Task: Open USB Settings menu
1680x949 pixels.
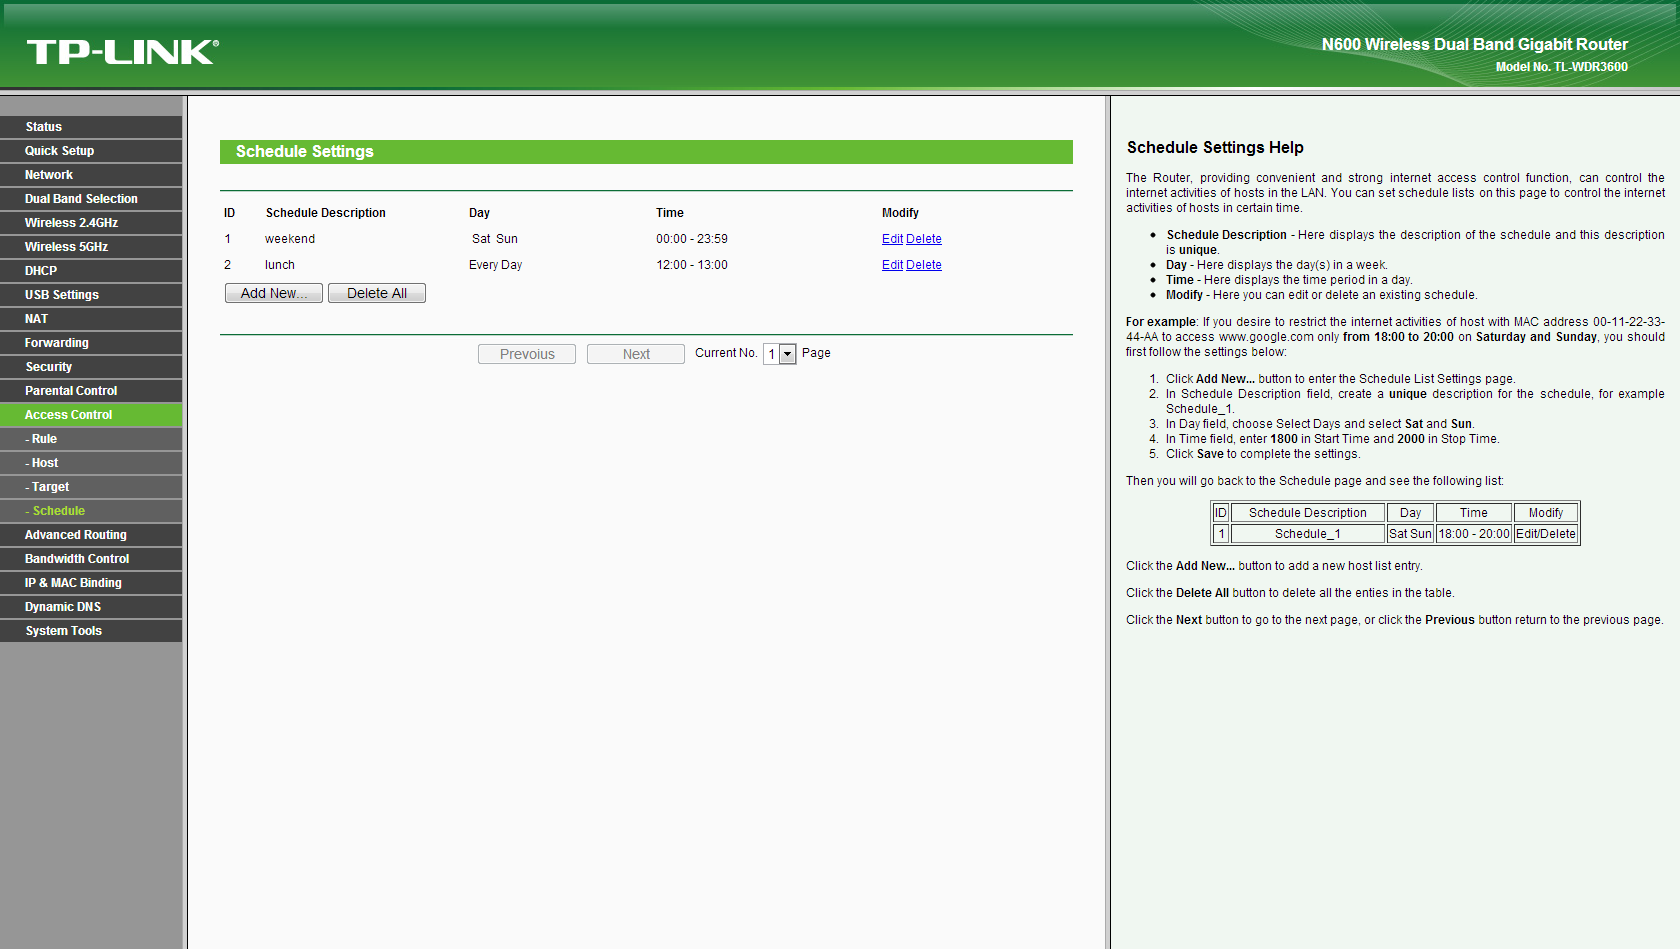Action: tap(91, 295)
